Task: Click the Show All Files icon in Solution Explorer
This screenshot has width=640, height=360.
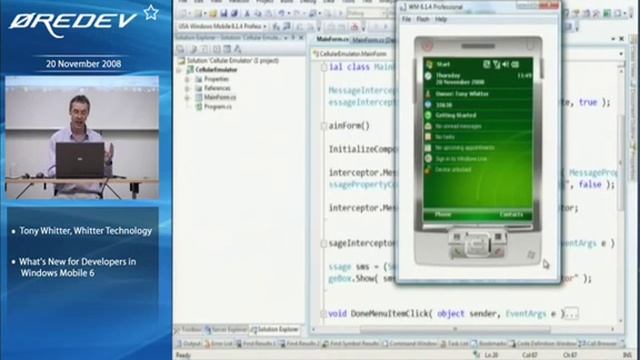Action: pos(193,49)
